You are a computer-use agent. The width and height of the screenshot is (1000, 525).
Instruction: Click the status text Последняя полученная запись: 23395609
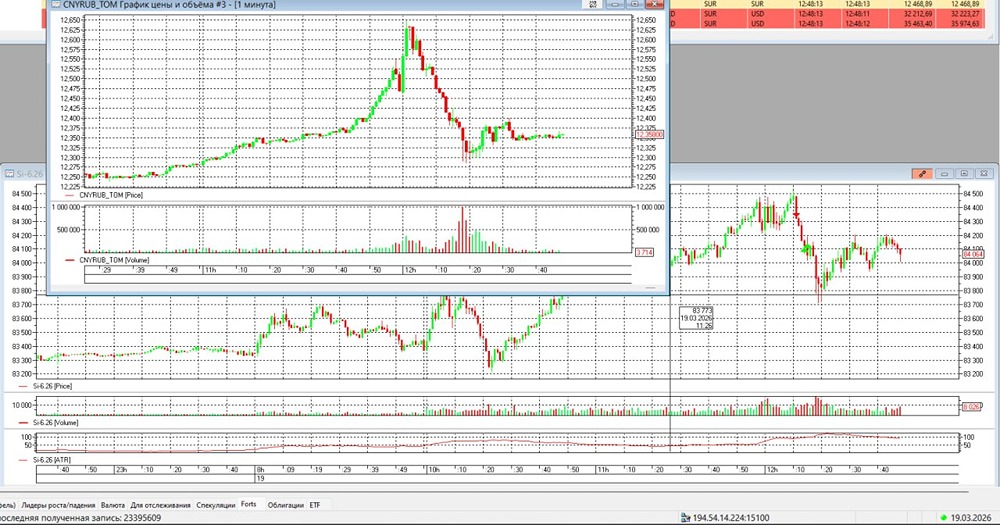click(x=80, y=518)
